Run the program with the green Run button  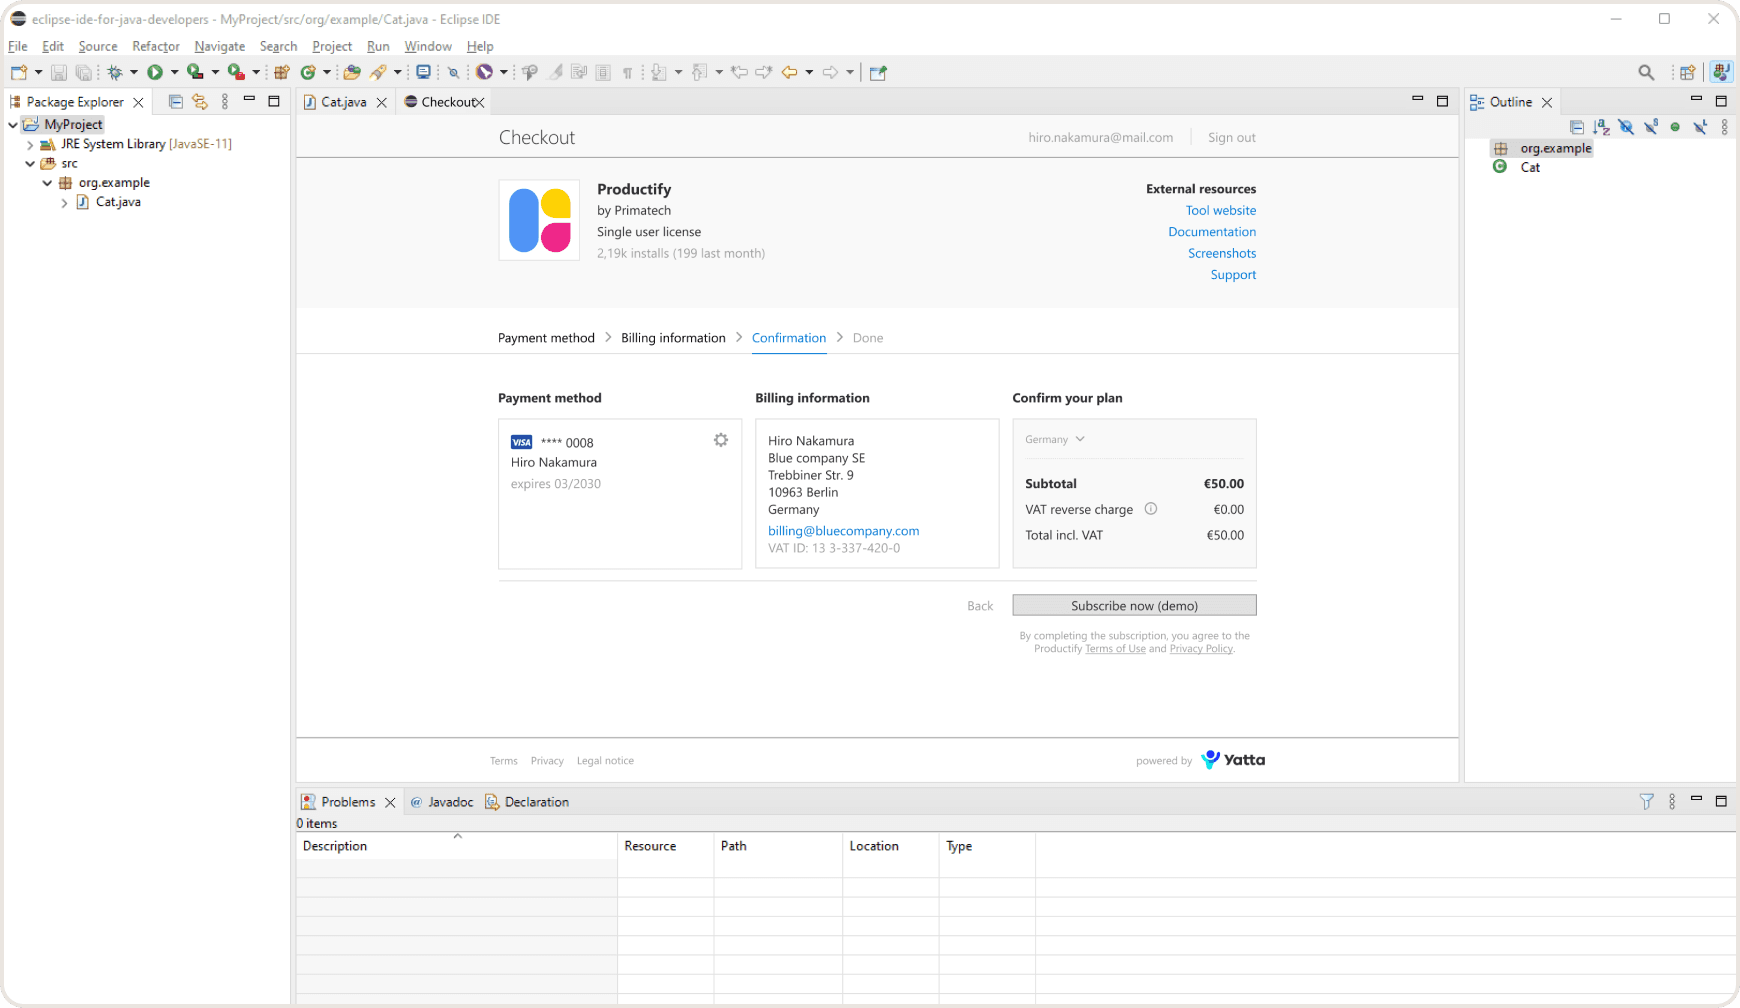click(x=155, y=72)
